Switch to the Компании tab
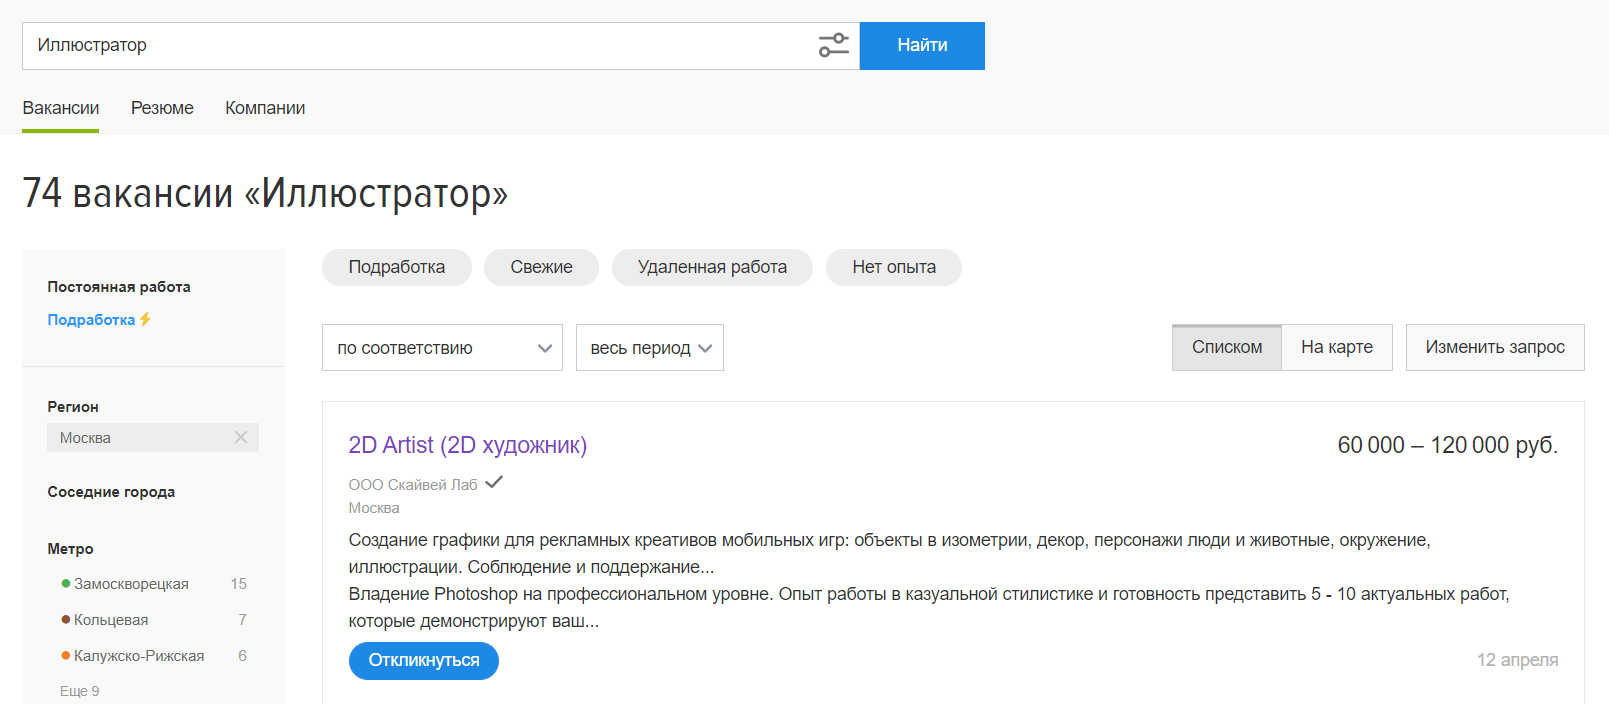1609x704 pixels. tap(265, 108)
